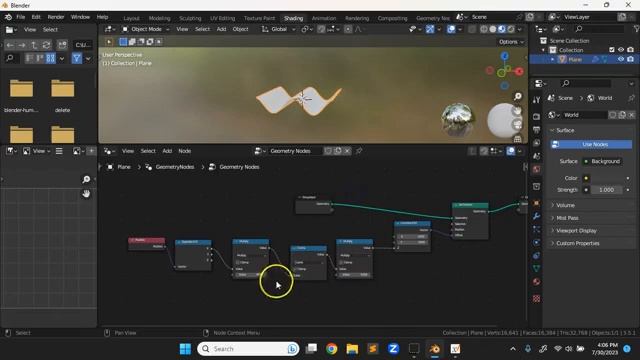Hide Collection with eye icon in outliner

tap(621, 50)
